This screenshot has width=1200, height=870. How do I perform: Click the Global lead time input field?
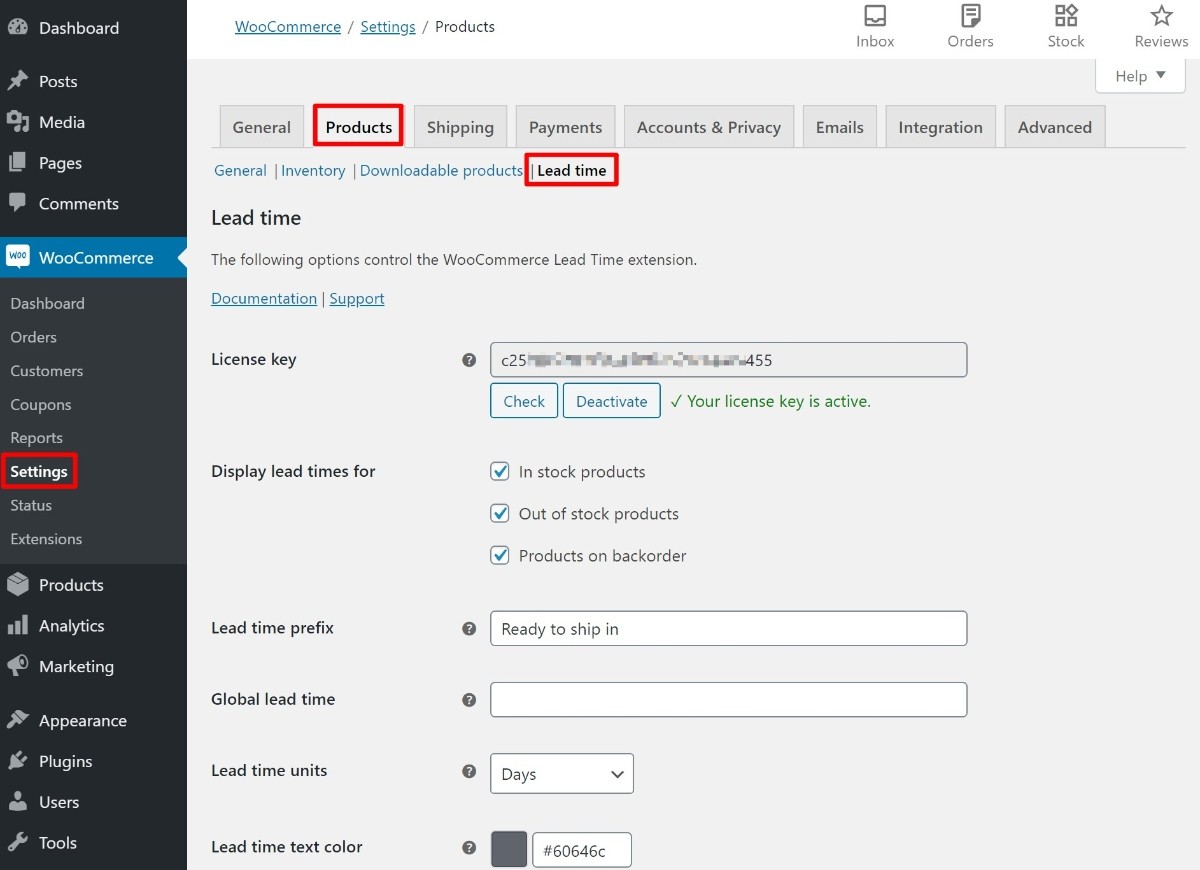point(728,700)
